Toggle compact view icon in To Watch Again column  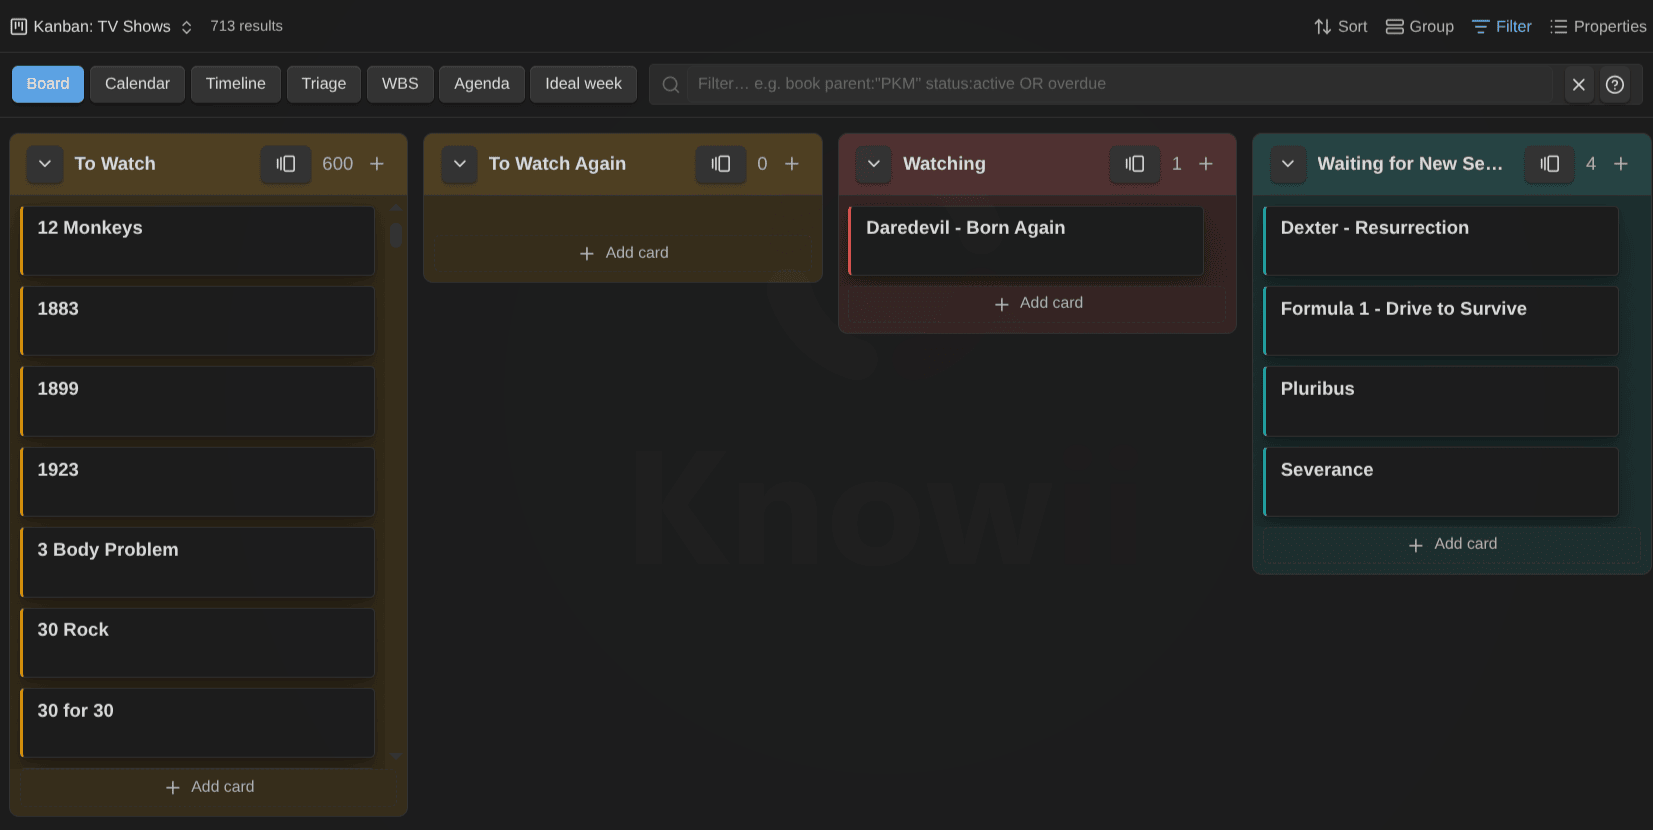click(x=721, y=164)
